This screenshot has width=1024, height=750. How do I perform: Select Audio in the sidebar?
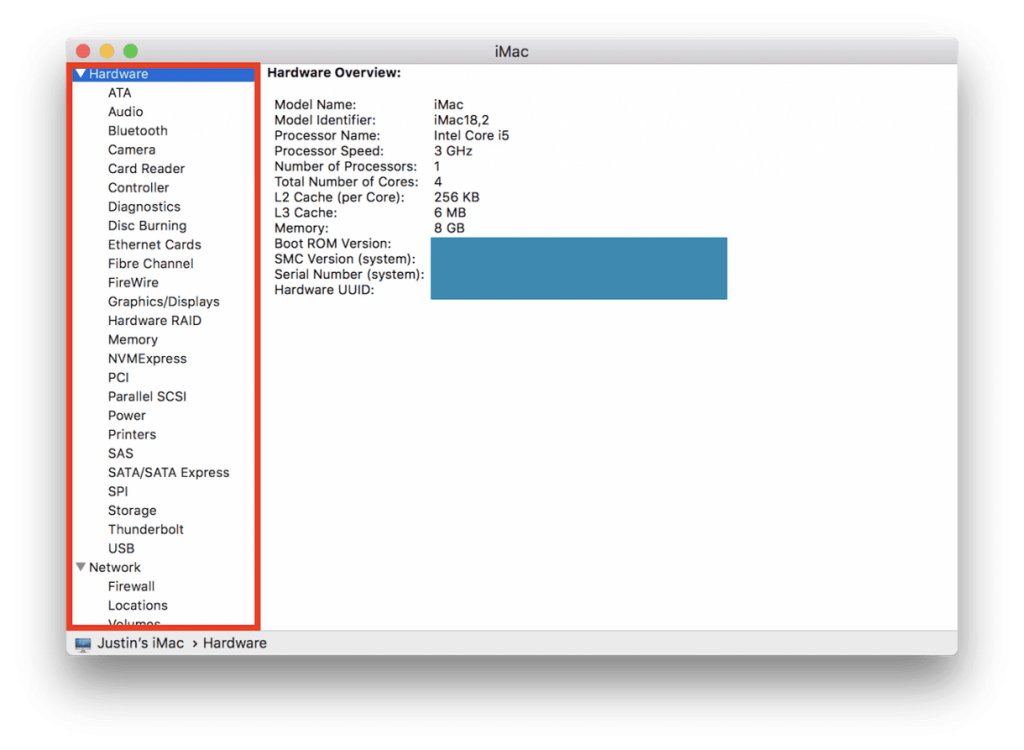pyautogui.click(x=125, y=112)
